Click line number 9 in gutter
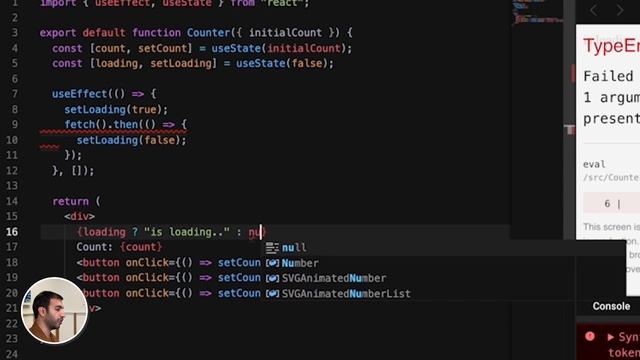640x360 pixels. [x=14, y=124]
